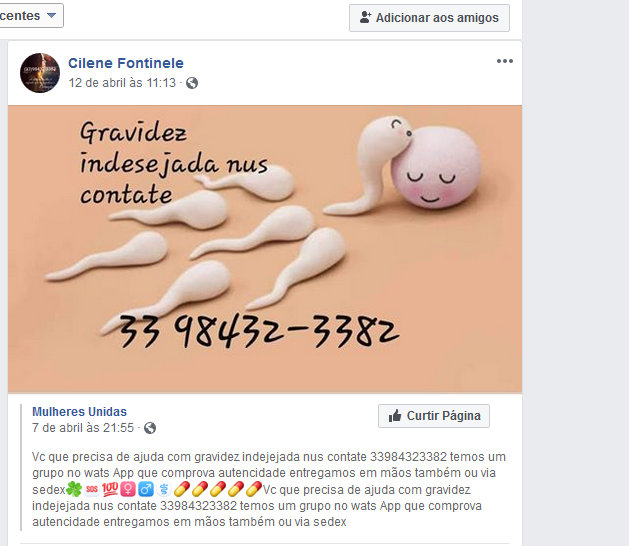Click the add-friend person icon
The height and width of the screenshot is (546, 629).
coord(365,17)
